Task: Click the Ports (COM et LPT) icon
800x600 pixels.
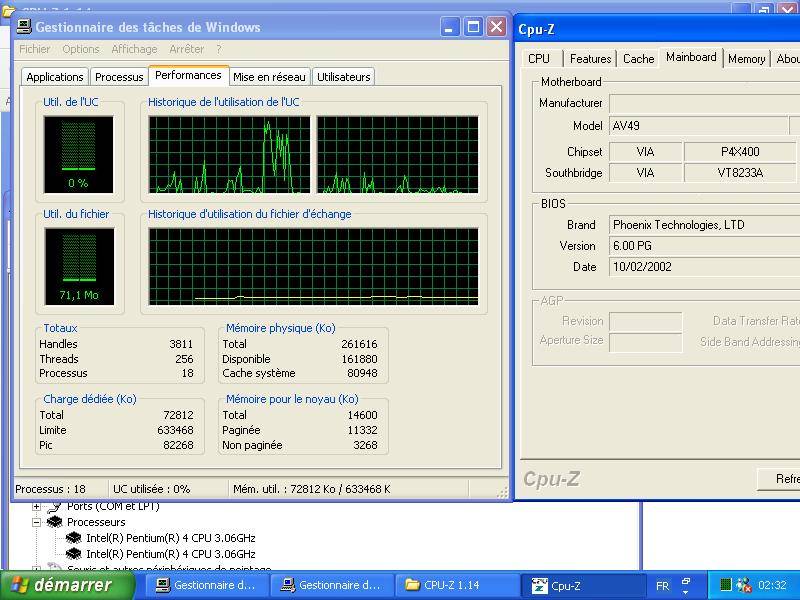Action: pyautogui.click(x=55, y=507)
